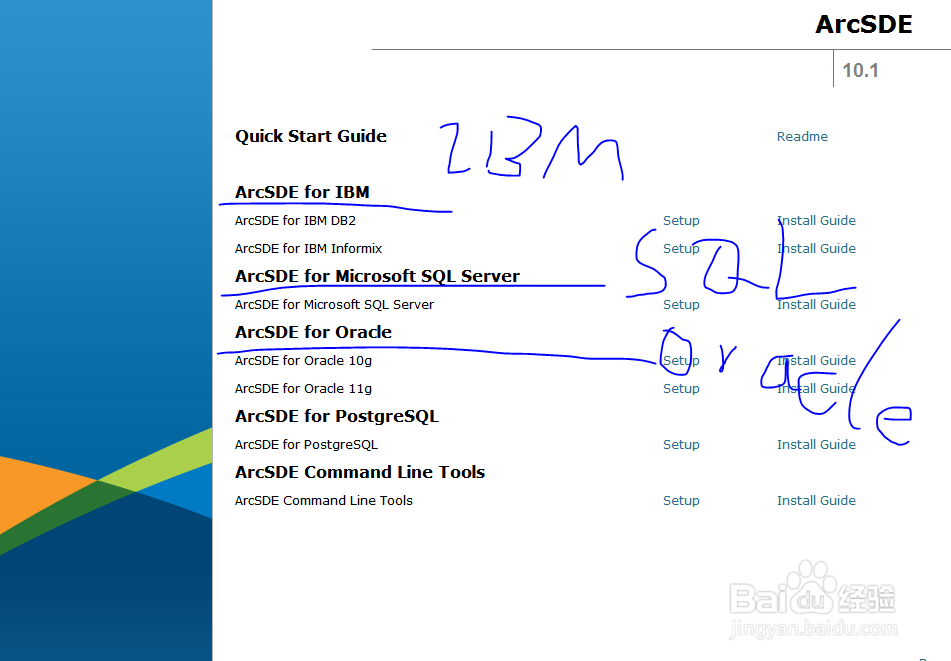951x661 pixels.
Task: Click the 10.1 version number
Action: (860, 70)
